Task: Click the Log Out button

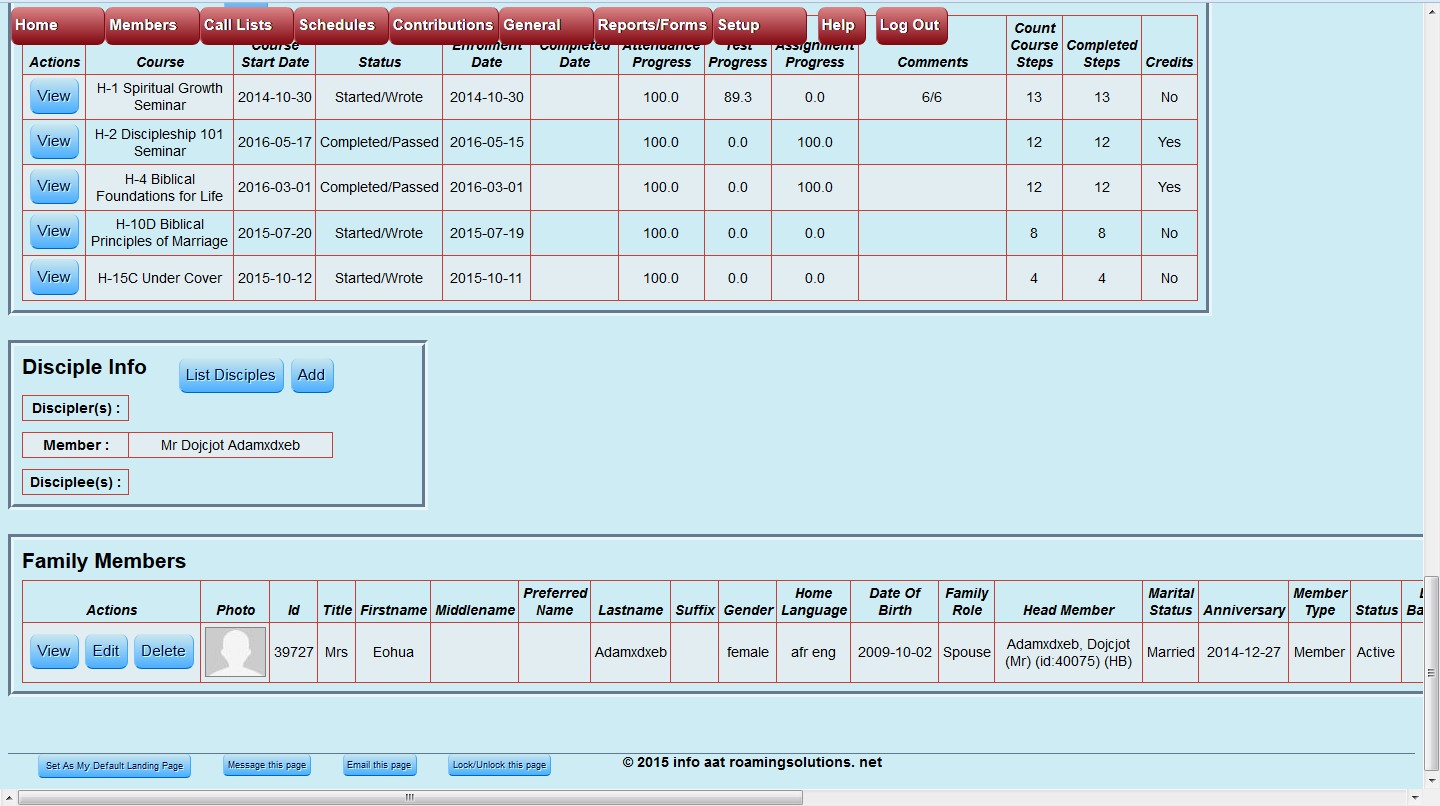Action: pyautogui.click(x=911, y=25)
